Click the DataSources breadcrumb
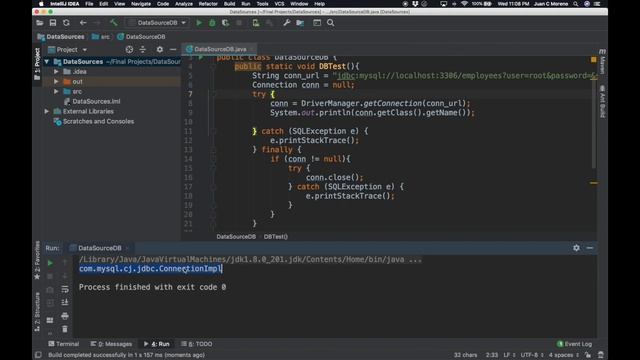Image resolution: width=640 pixels, height=360 pixels. coord(61,37)
